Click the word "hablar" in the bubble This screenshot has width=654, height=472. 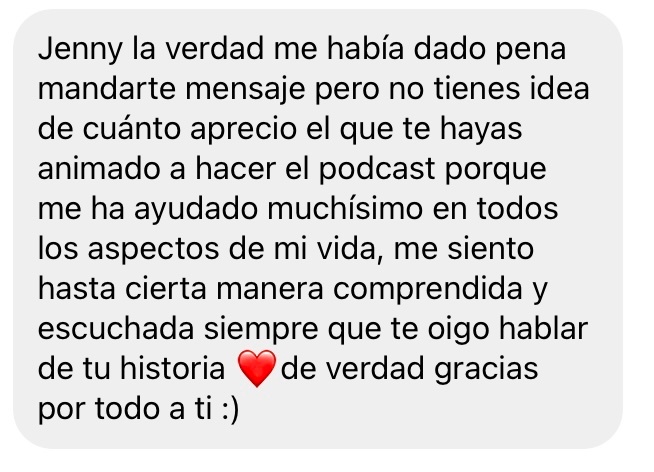543,329
